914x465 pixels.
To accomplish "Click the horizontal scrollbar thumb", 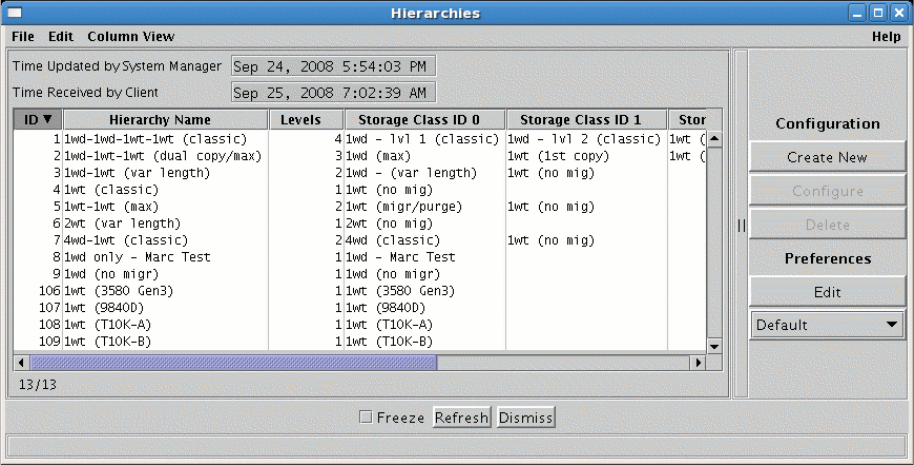I will [233, 362].
